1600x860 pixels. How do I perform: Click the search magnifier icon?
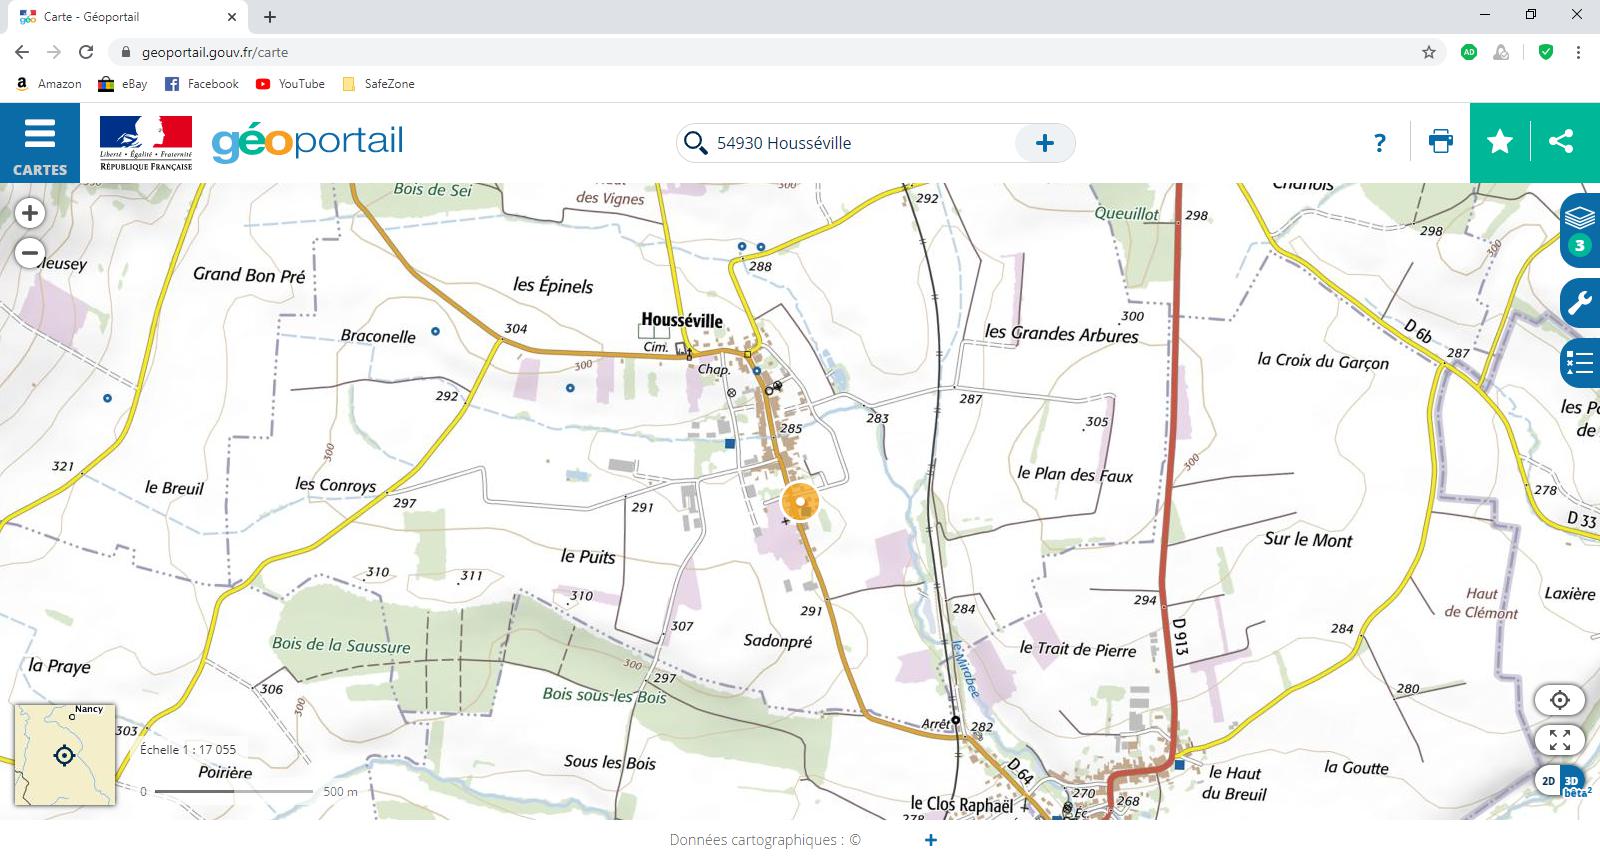click(x=695, y=143)
